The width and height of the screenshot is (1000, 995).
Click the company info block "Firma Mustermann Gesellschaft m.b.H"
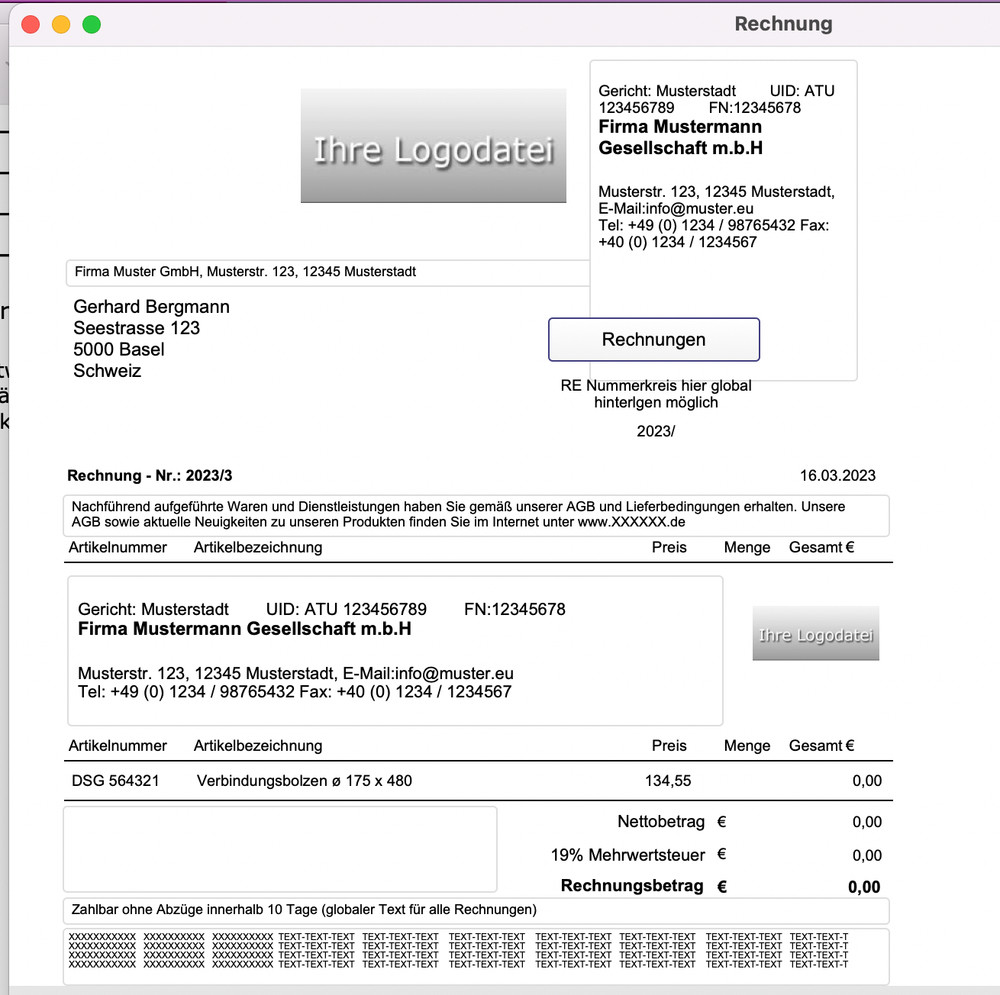394,650
